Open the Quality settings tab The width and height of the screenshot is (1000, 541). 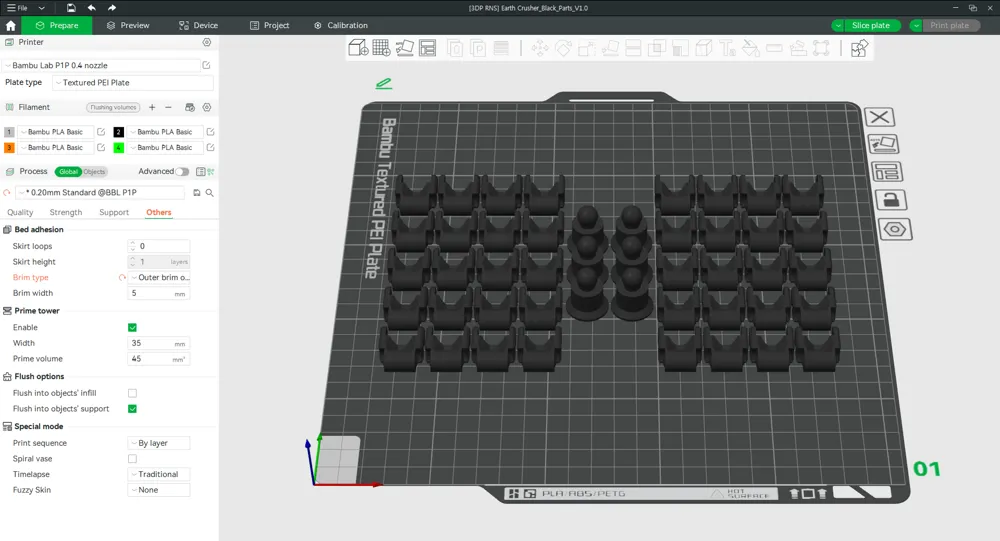[x=20, y=212]
